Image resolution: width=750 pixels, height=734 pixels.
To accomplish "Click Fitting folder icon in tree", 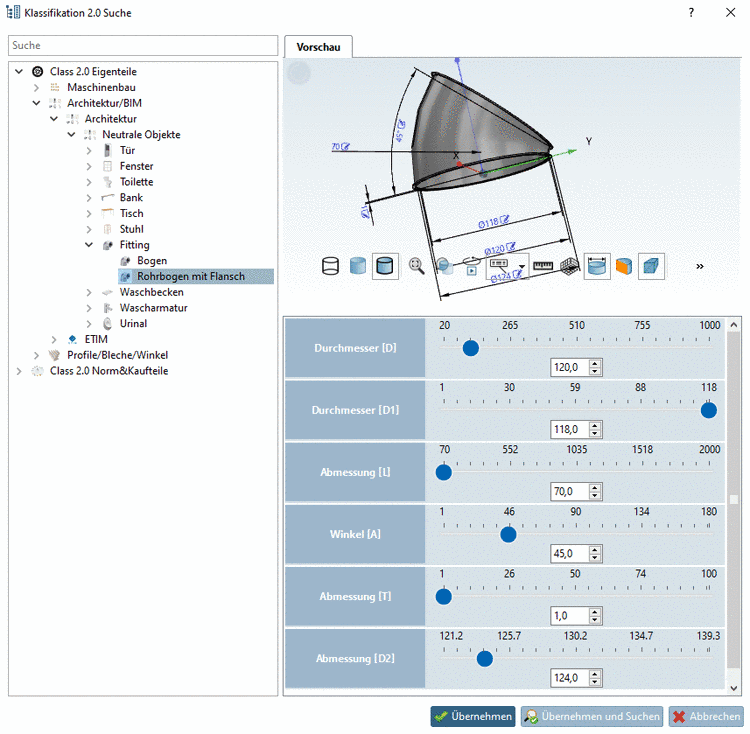I will 108,245.
